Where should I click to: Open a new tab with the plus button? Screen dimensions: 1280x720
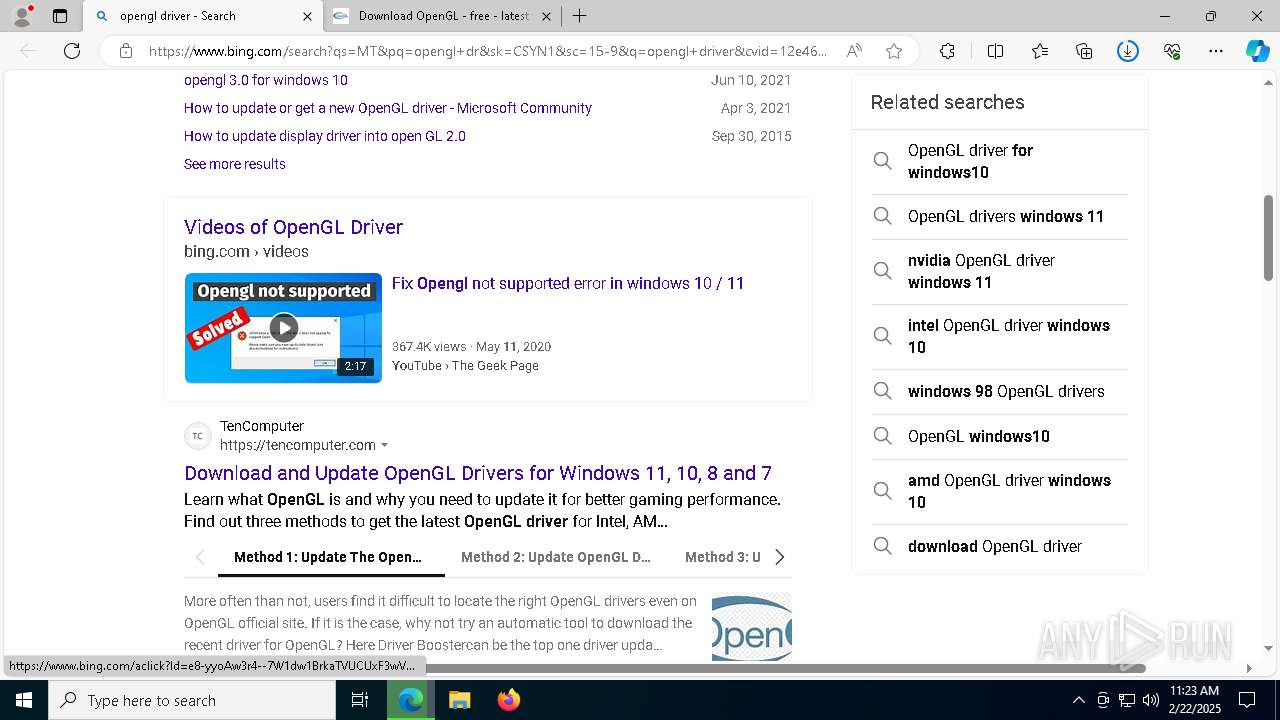(x=579, y=16)
